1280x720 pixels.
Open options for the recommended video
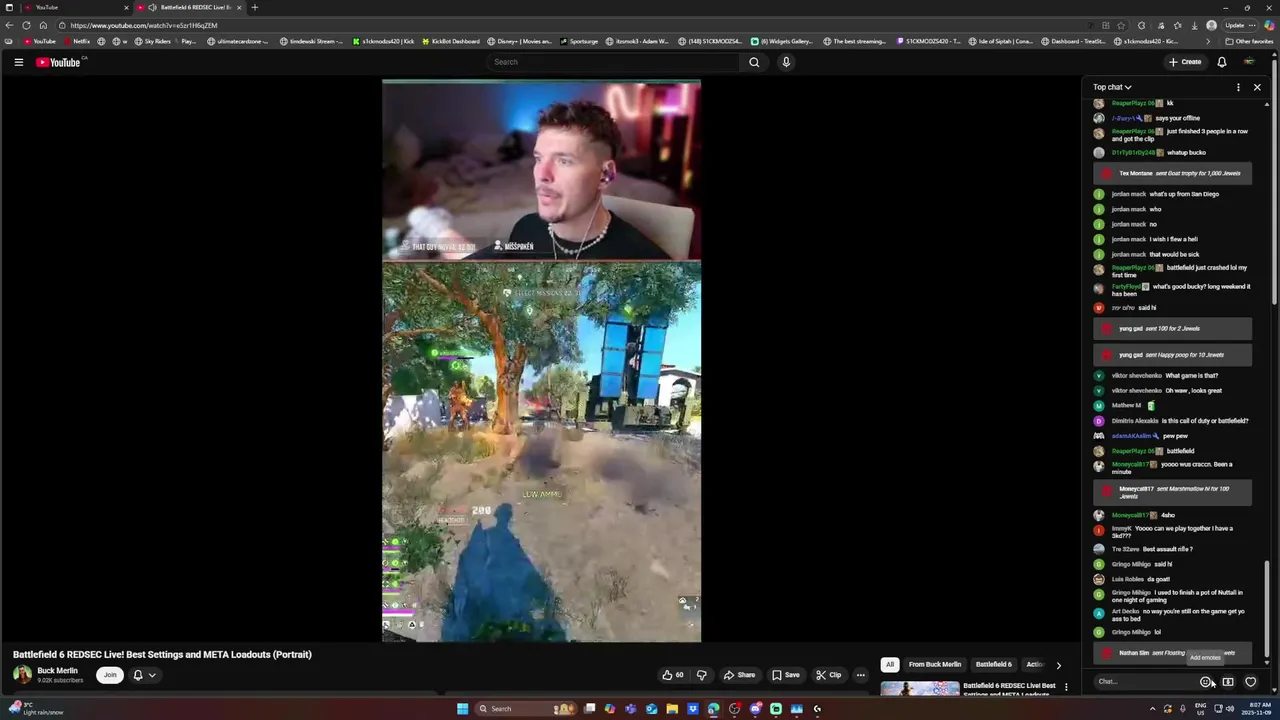tap(1066, 687)
